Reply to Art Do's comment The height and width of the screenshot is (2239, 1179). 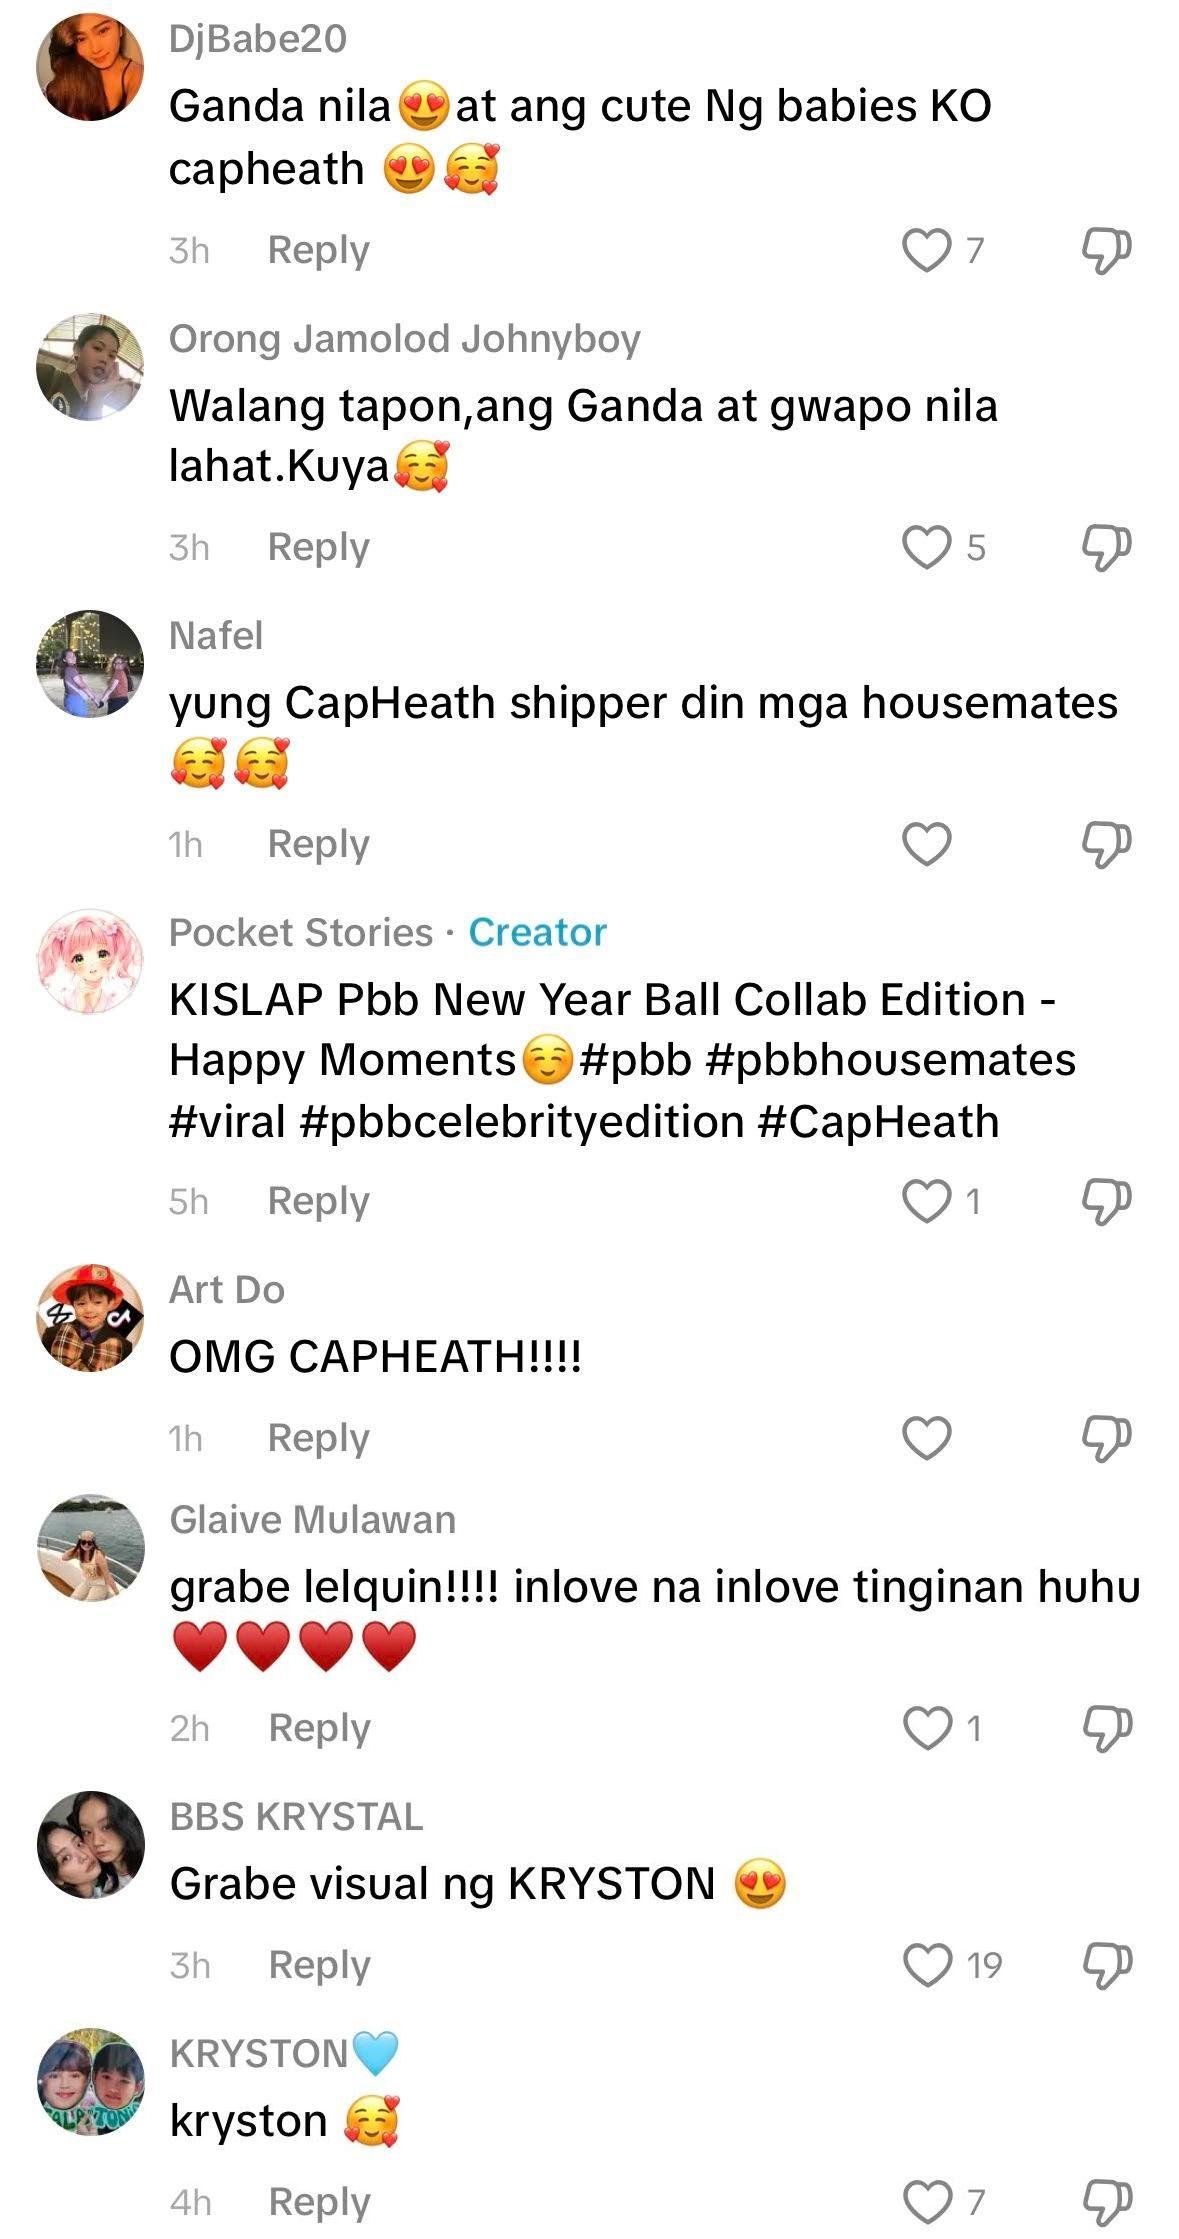318,1438
